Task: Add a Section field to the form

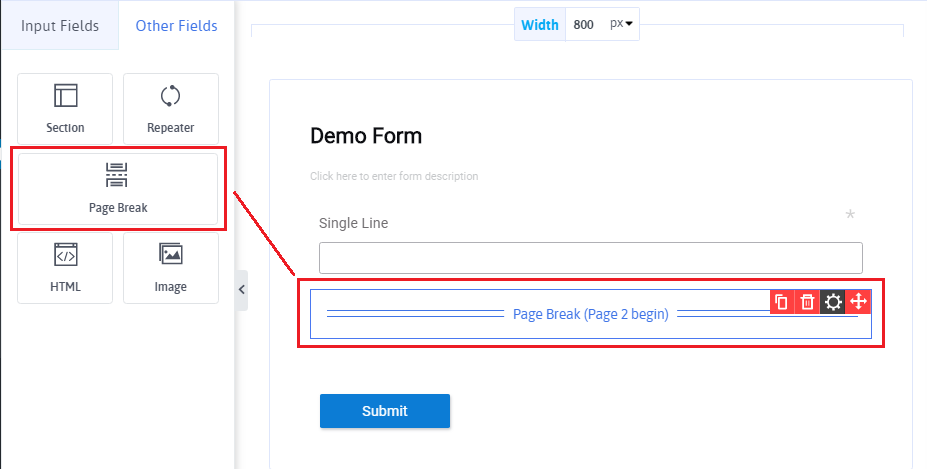Action: click(65, 108)
